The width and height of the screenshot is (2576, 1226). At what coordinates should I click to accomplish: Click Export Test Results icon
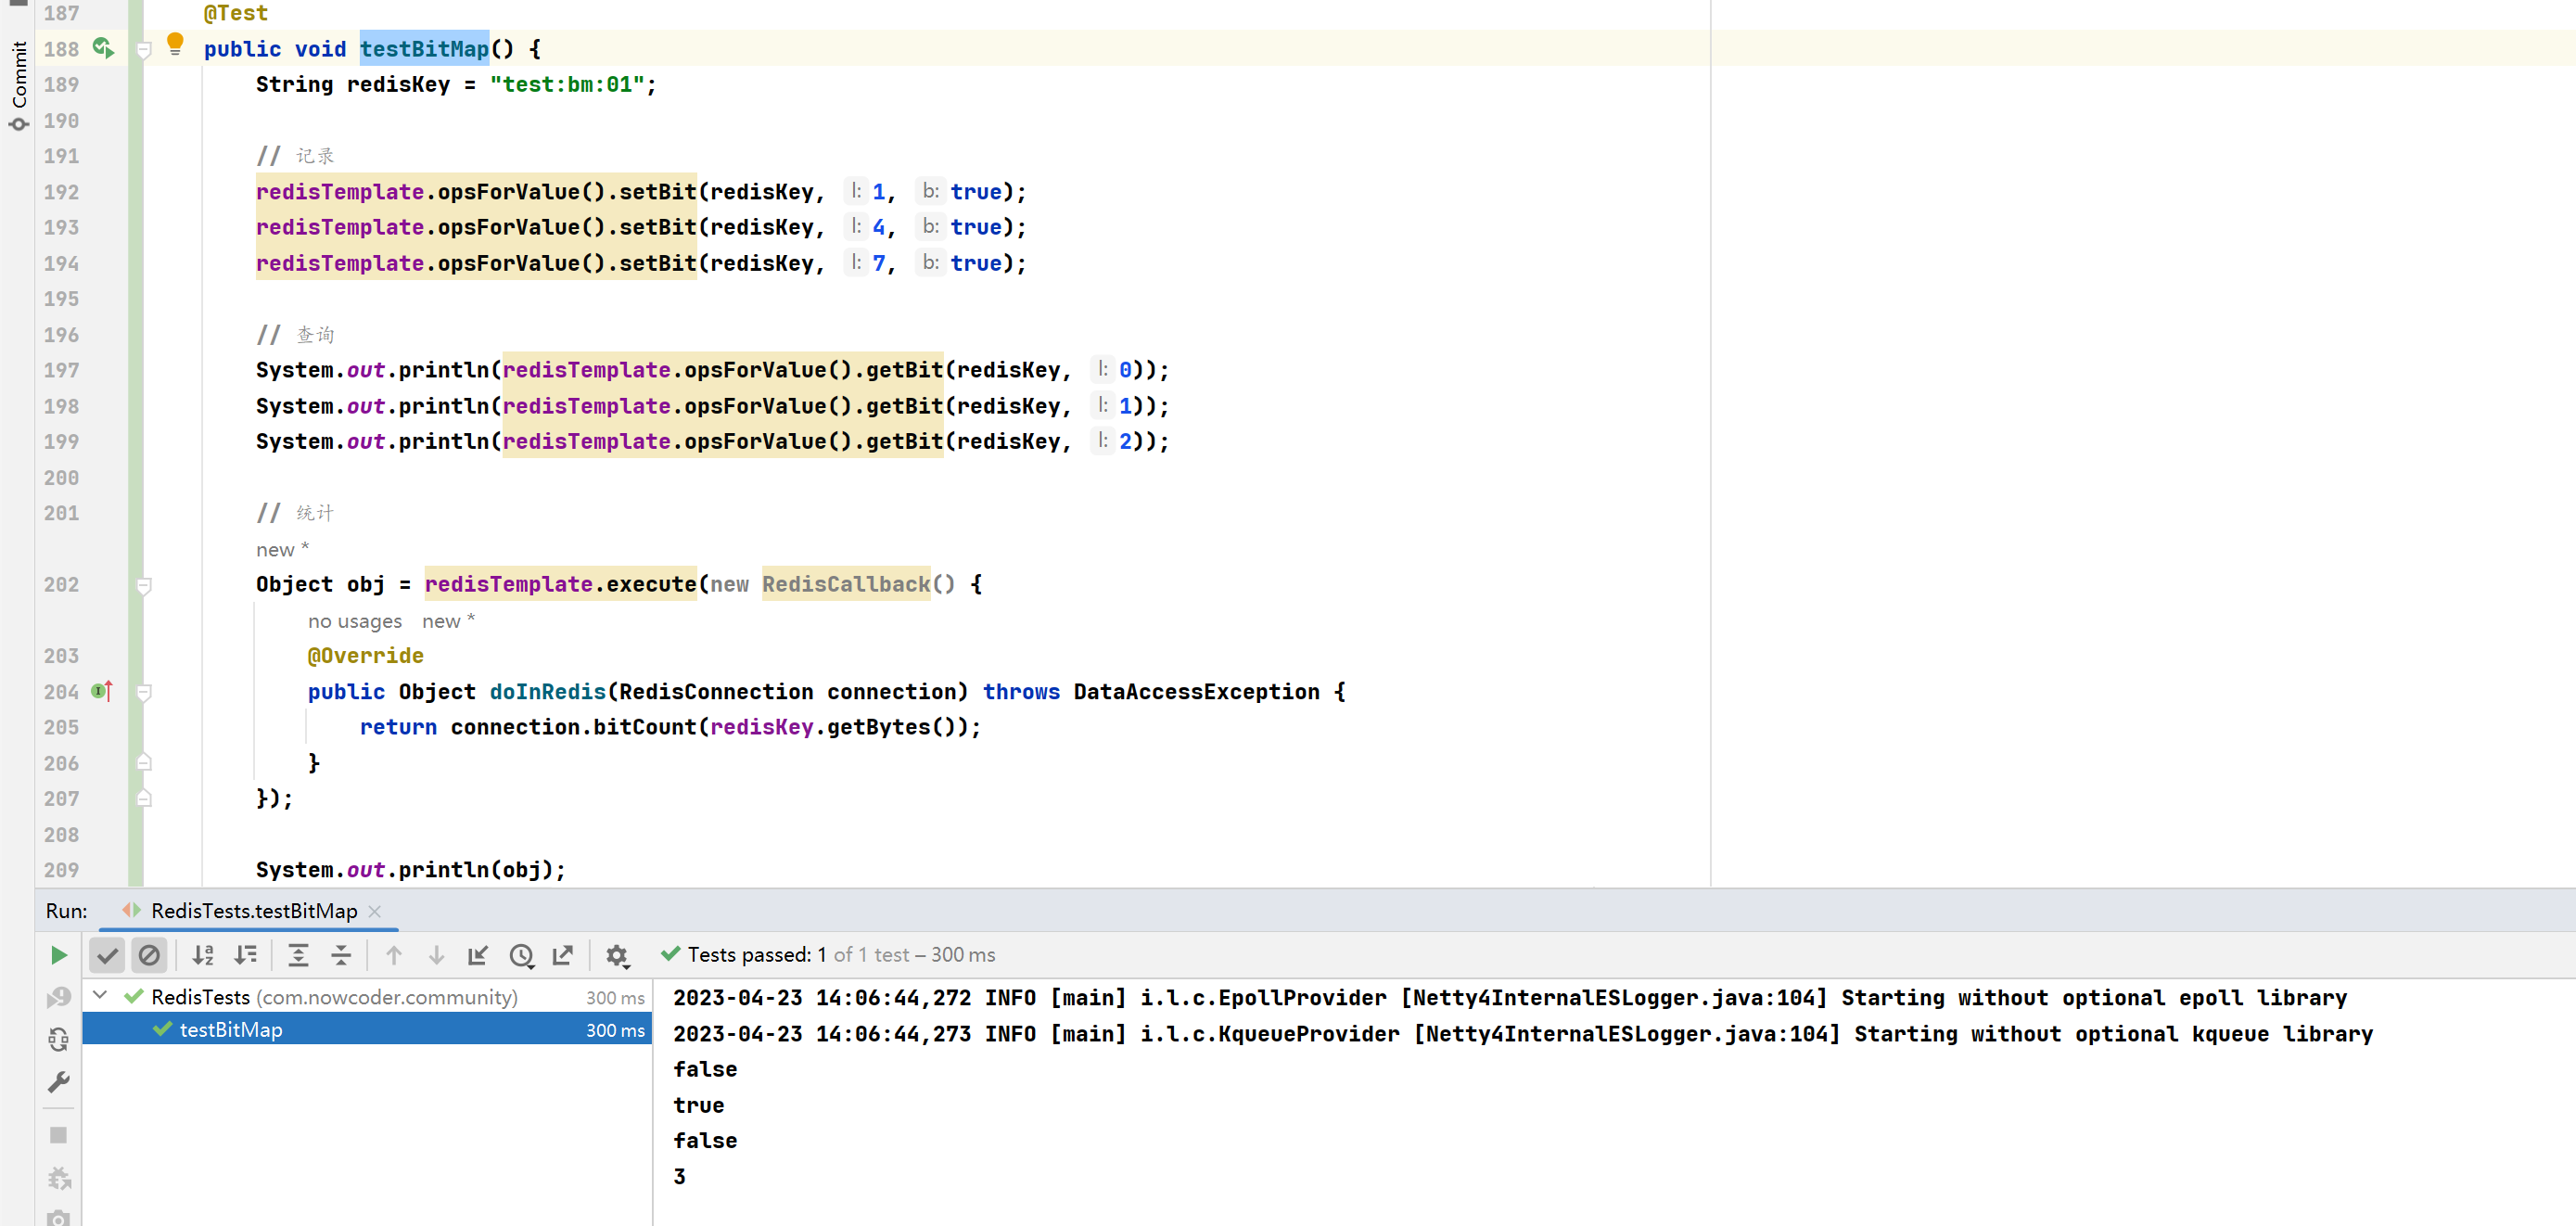(563, 955)
